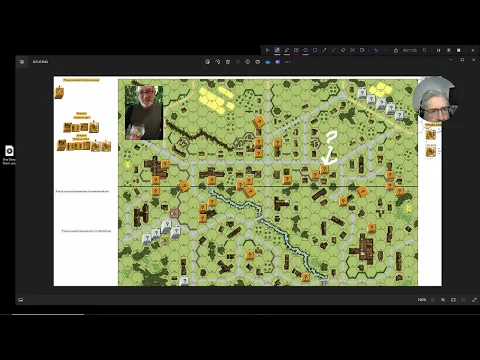
Task: Redo the annotation in recording toolbar
Action: [x=386, y=50]
